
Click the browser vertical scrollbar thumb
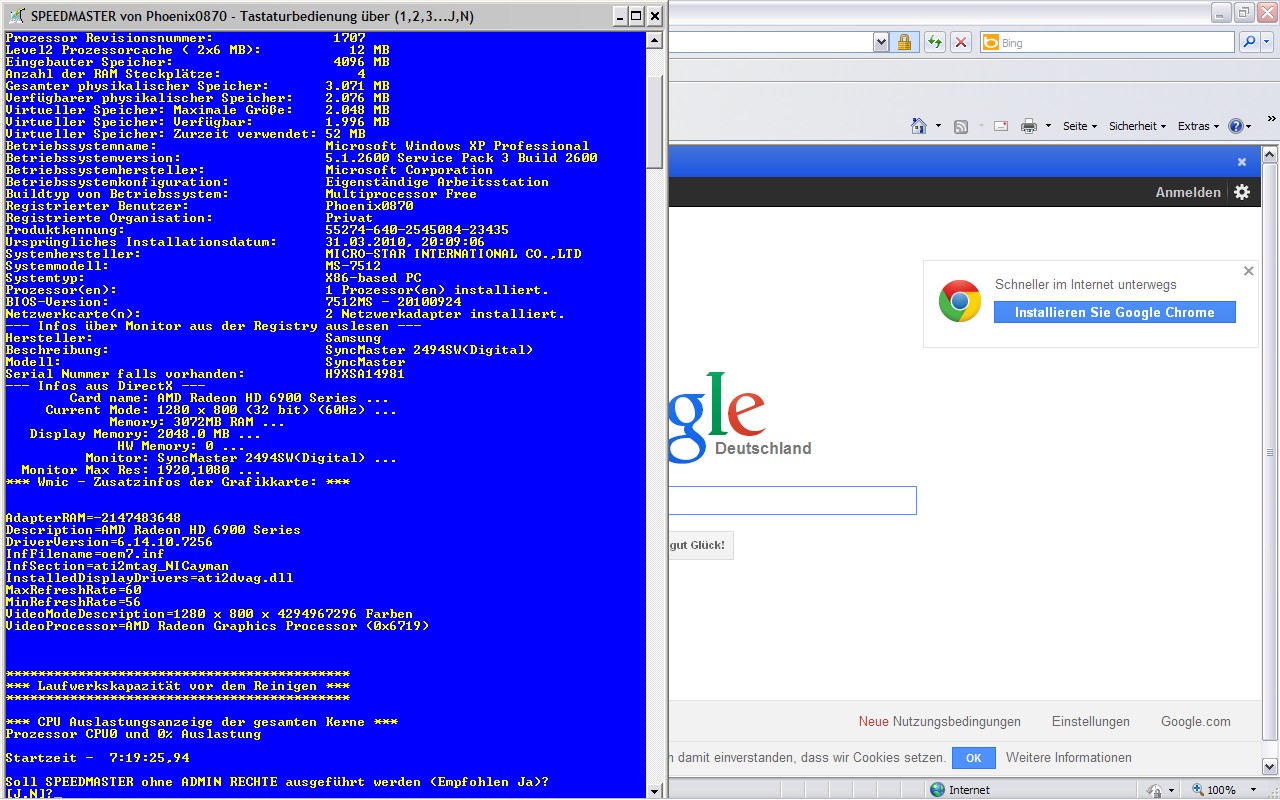pos(1270,452)
